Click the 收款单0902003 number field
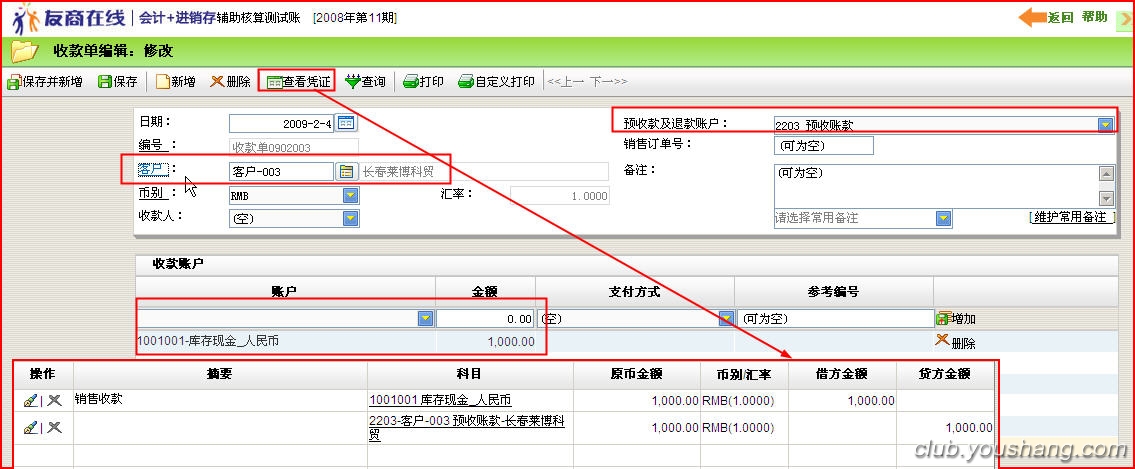The height and width of the screenshot is (469, 1135). tap(293, 148)
